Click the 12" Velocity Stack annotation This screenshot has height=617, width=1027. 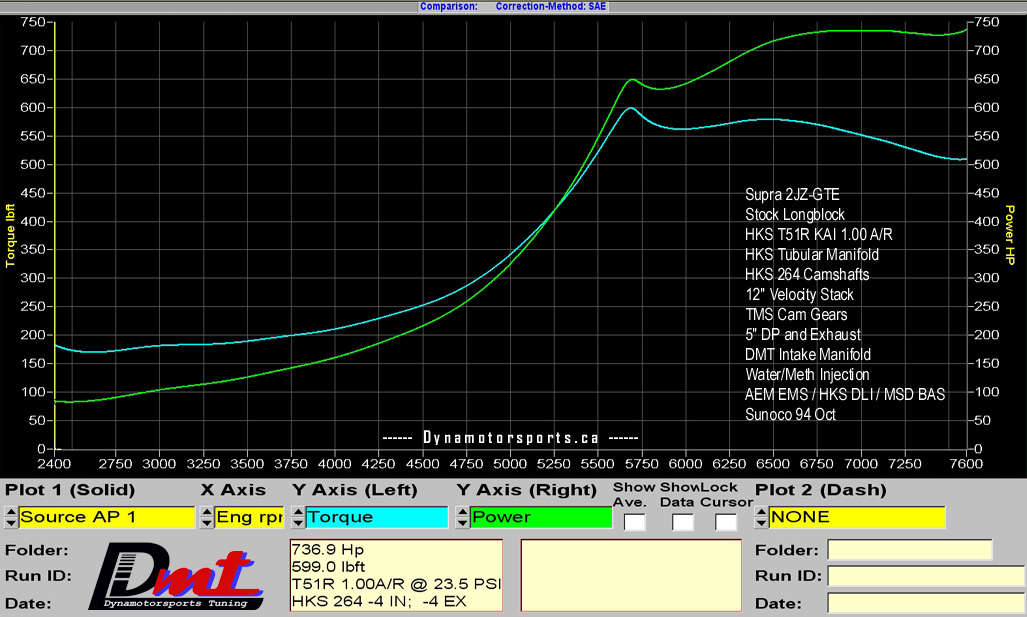click(799, 294)
